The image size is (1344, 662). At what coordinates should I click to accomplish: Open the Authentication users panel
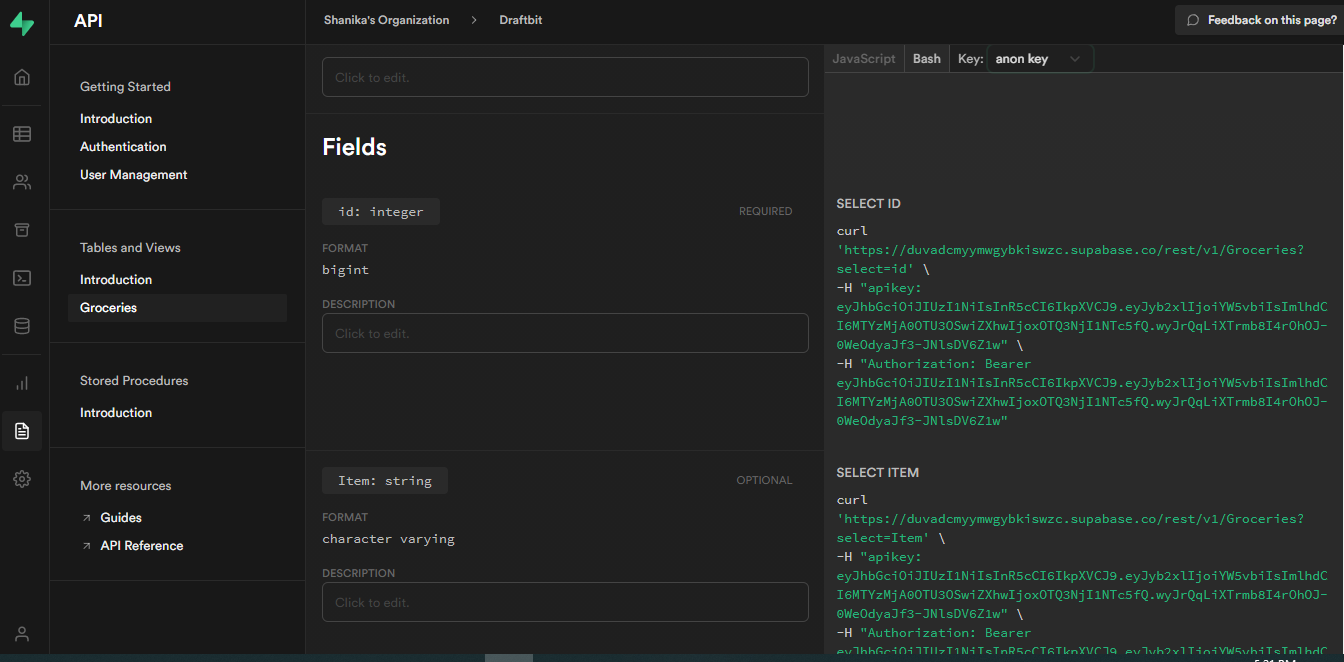[21, 181]
